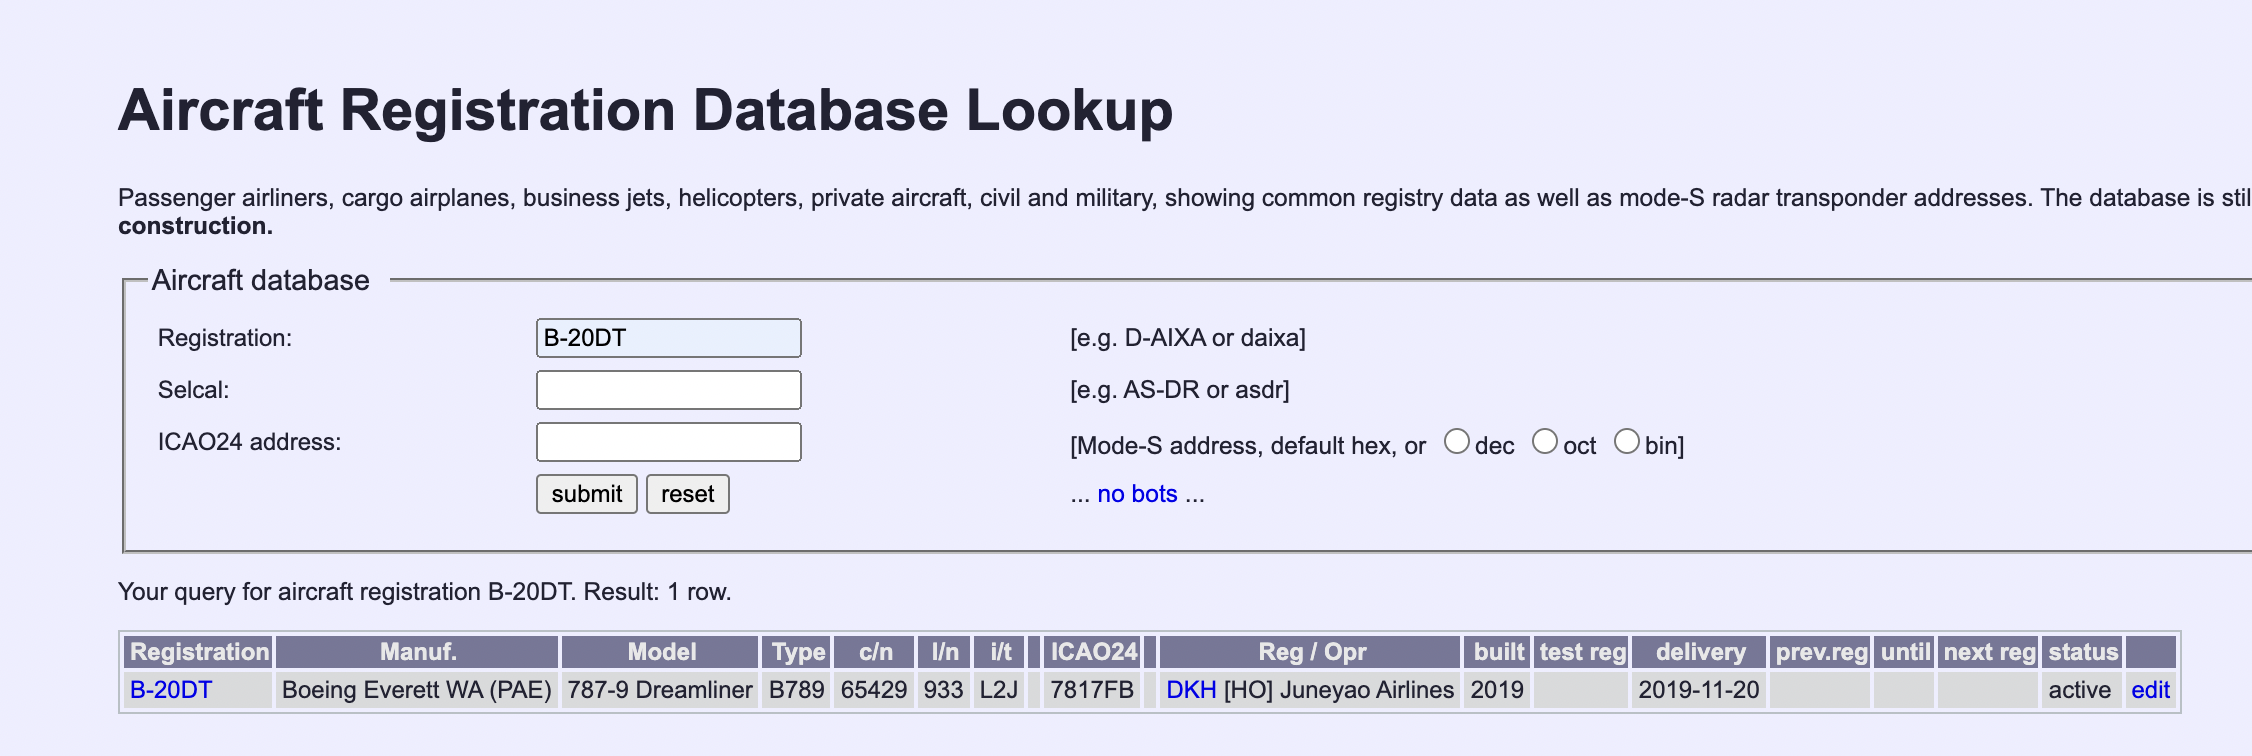
Task: Click the edit link in results row
Action: tap(2150, 690)
